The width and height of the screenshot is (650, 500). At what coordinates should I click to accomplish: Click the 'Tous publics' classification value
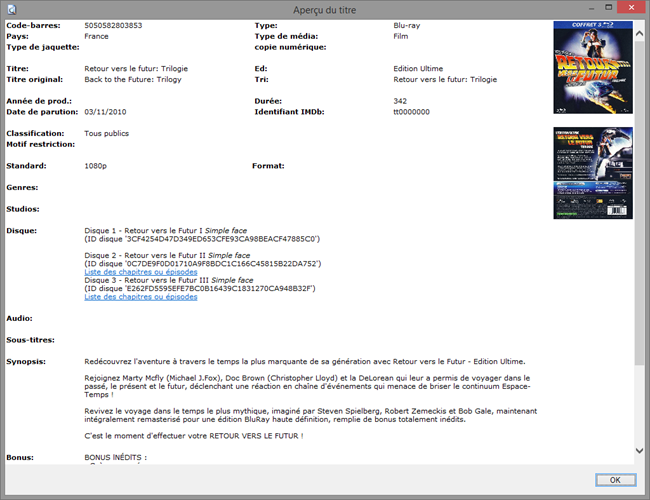pyautogui.click(x=107, y=133)
